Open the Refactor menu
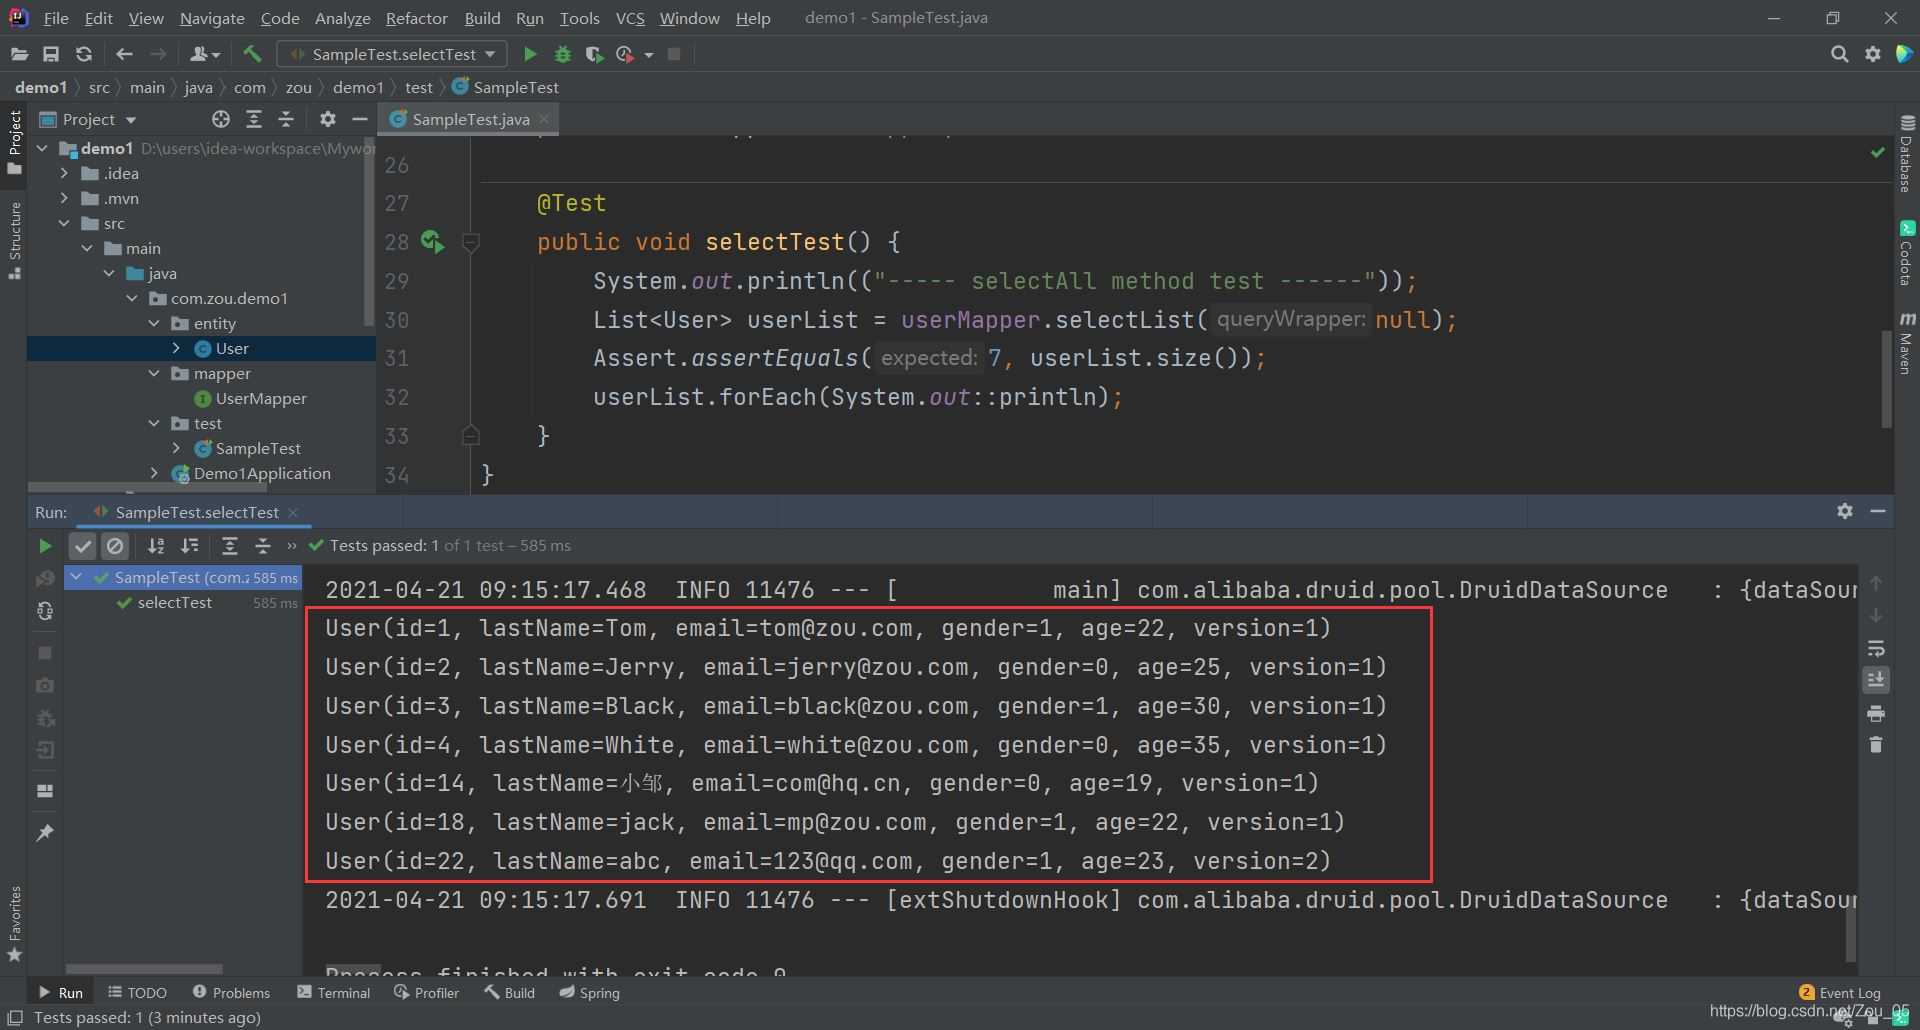This screenshot has width=1920, height=1030. pyautogui.click(x=416, y=18)
